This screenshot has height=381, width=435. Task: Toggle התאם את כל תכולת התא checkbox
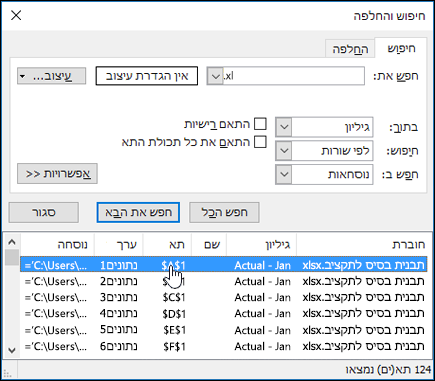click(x=260, y=142)
